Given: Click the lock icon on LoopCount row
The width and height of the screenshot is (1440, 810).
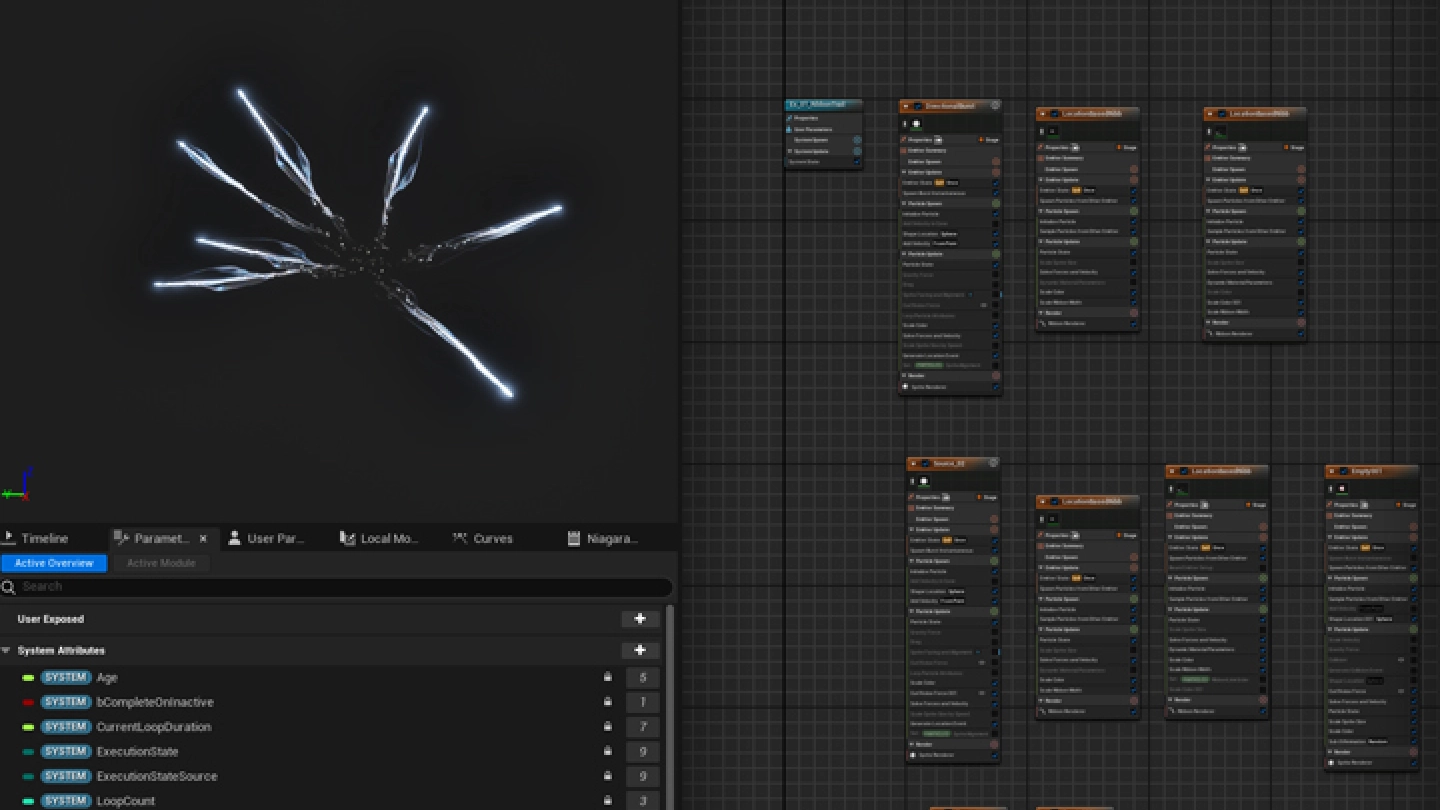Looking at the screenshot, I should click(x=607, y=800).
